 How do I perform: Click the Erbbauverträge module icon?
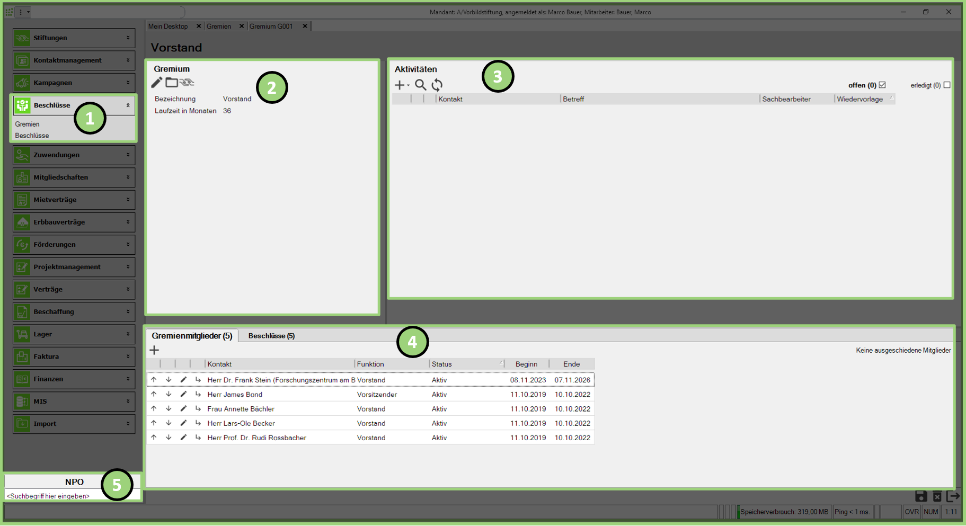(x=22, y=222)
